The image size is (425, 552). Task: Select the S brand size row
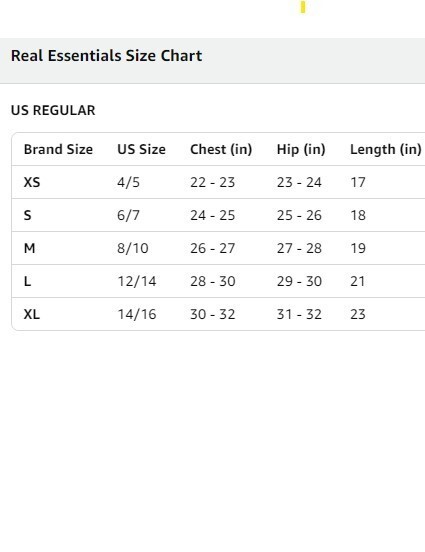coord(218,215)
